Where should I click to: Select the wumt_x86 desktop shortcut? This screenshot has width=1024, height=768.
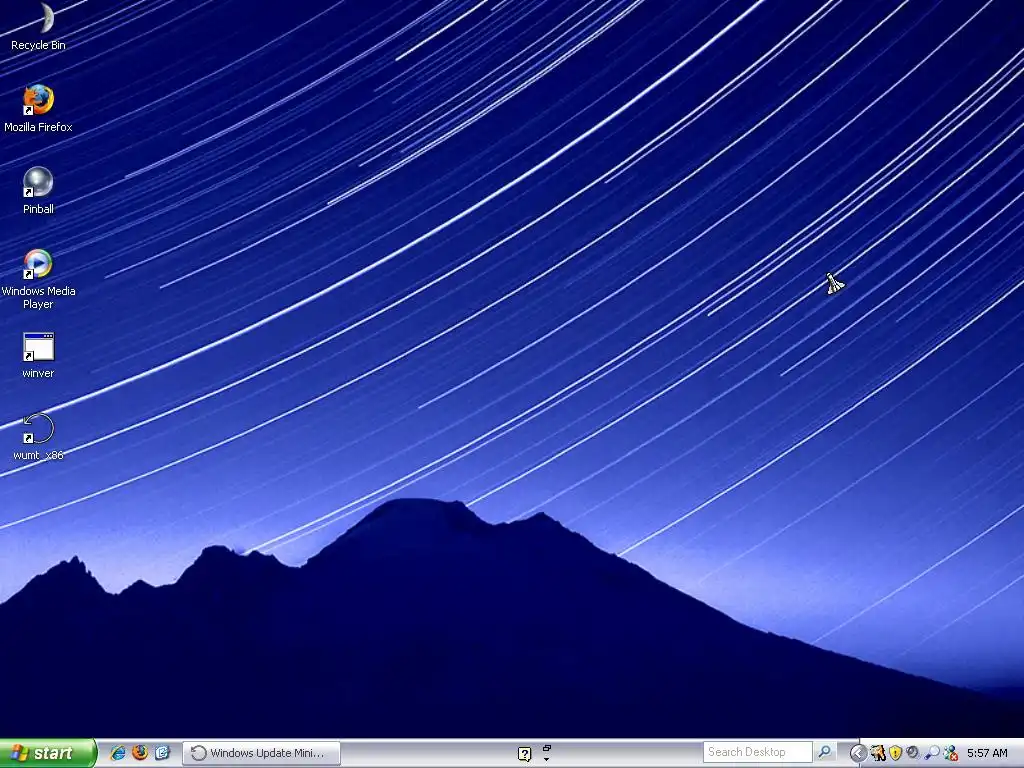pyautogui.click(x=39, y=438)
